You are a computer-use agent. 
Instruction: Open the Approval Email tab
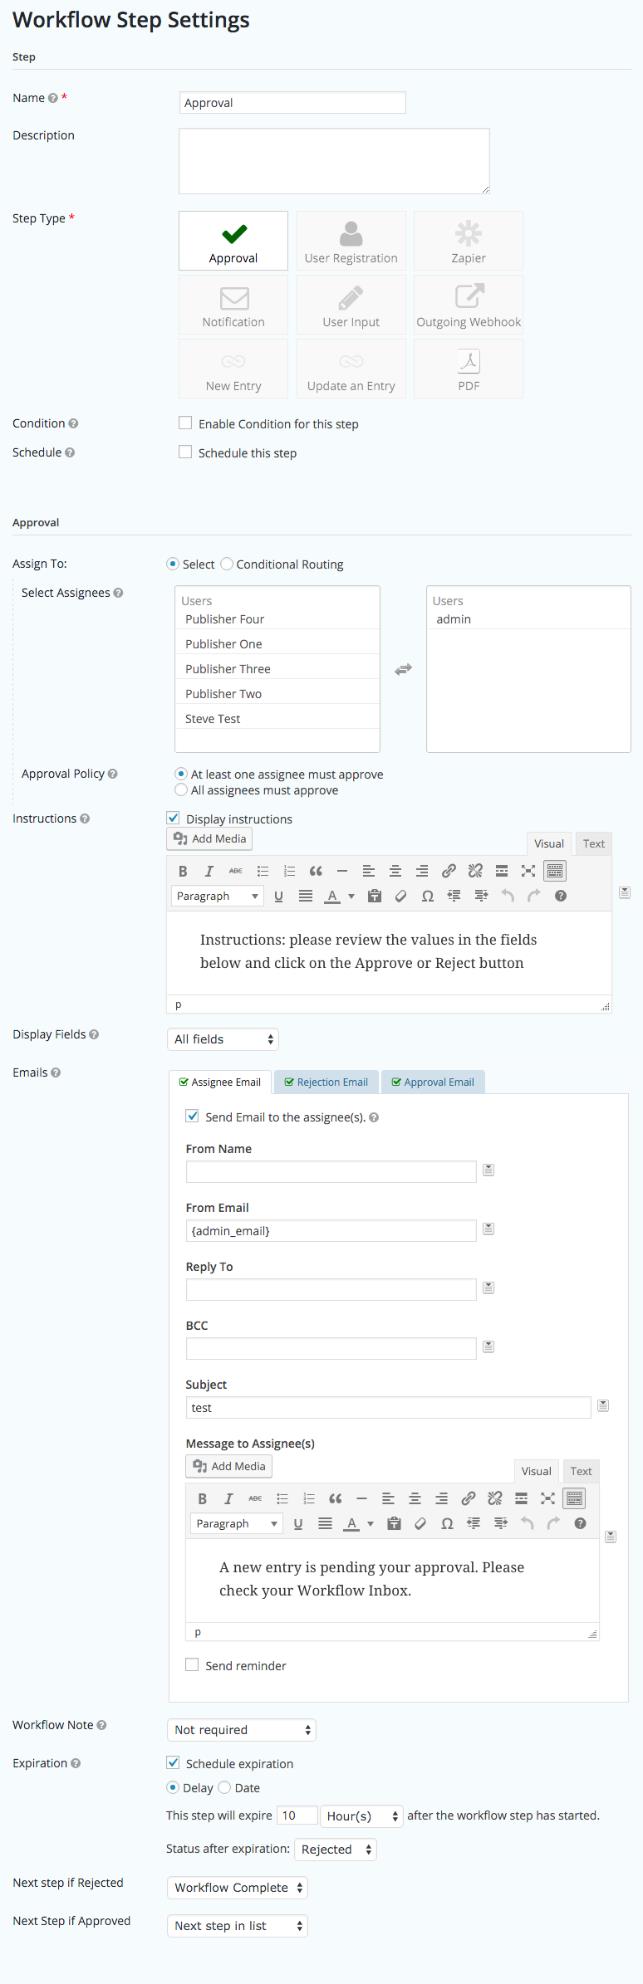coord(433,1082)
